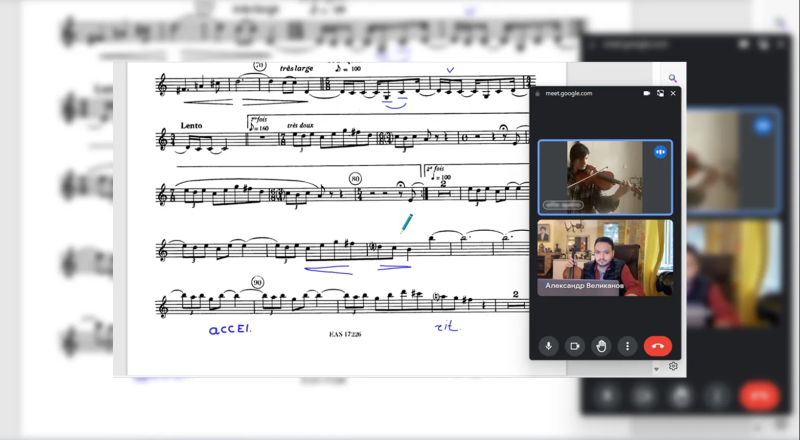Close the meet.google.com floating window
Viewport: 800px width, 440px height.
point(673,93)
